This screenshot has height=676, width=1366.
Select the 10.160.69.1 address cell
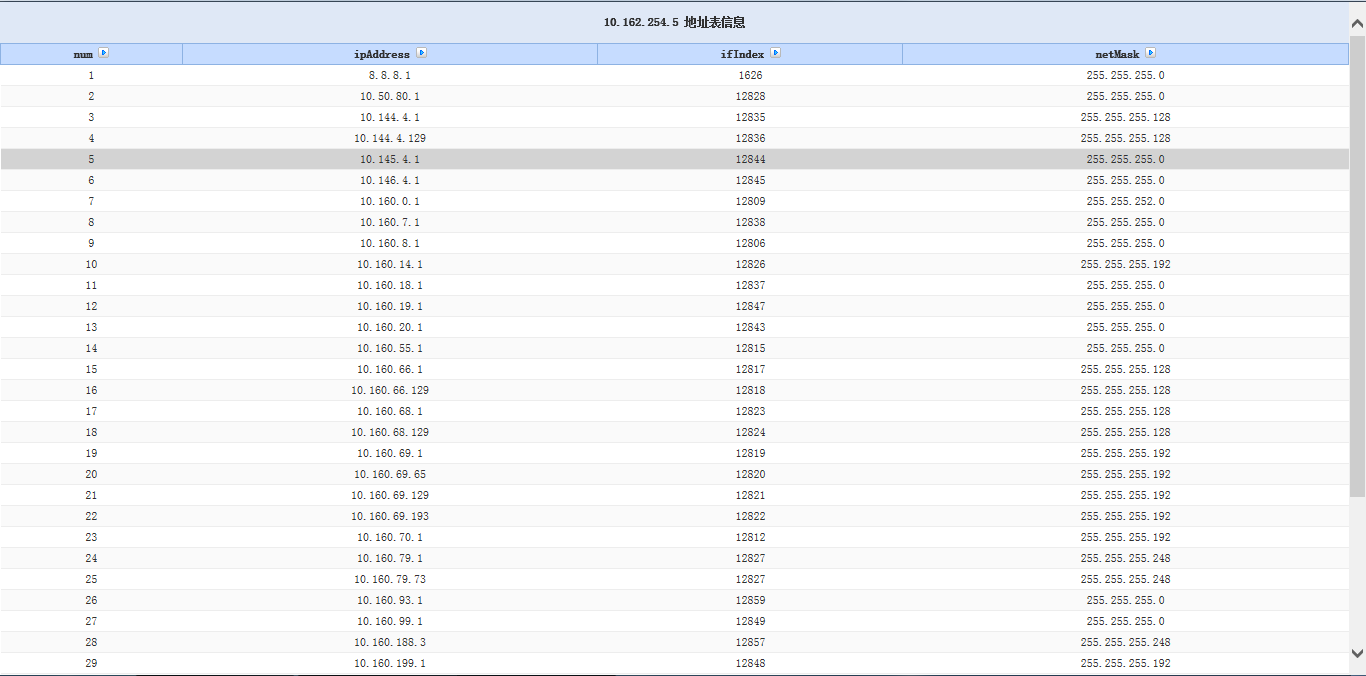[390, 453]
